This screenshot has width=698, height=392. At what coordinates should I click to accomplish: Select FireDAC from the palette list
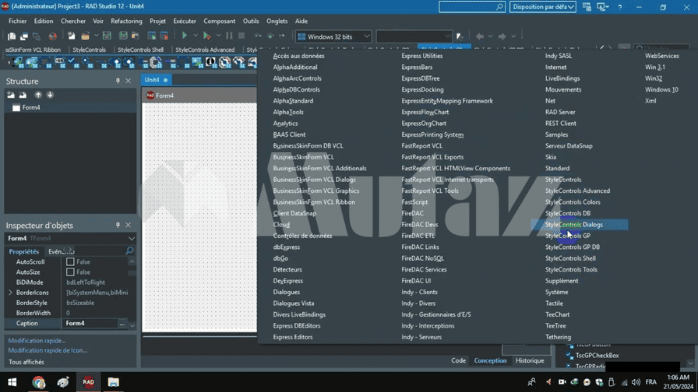413,214
